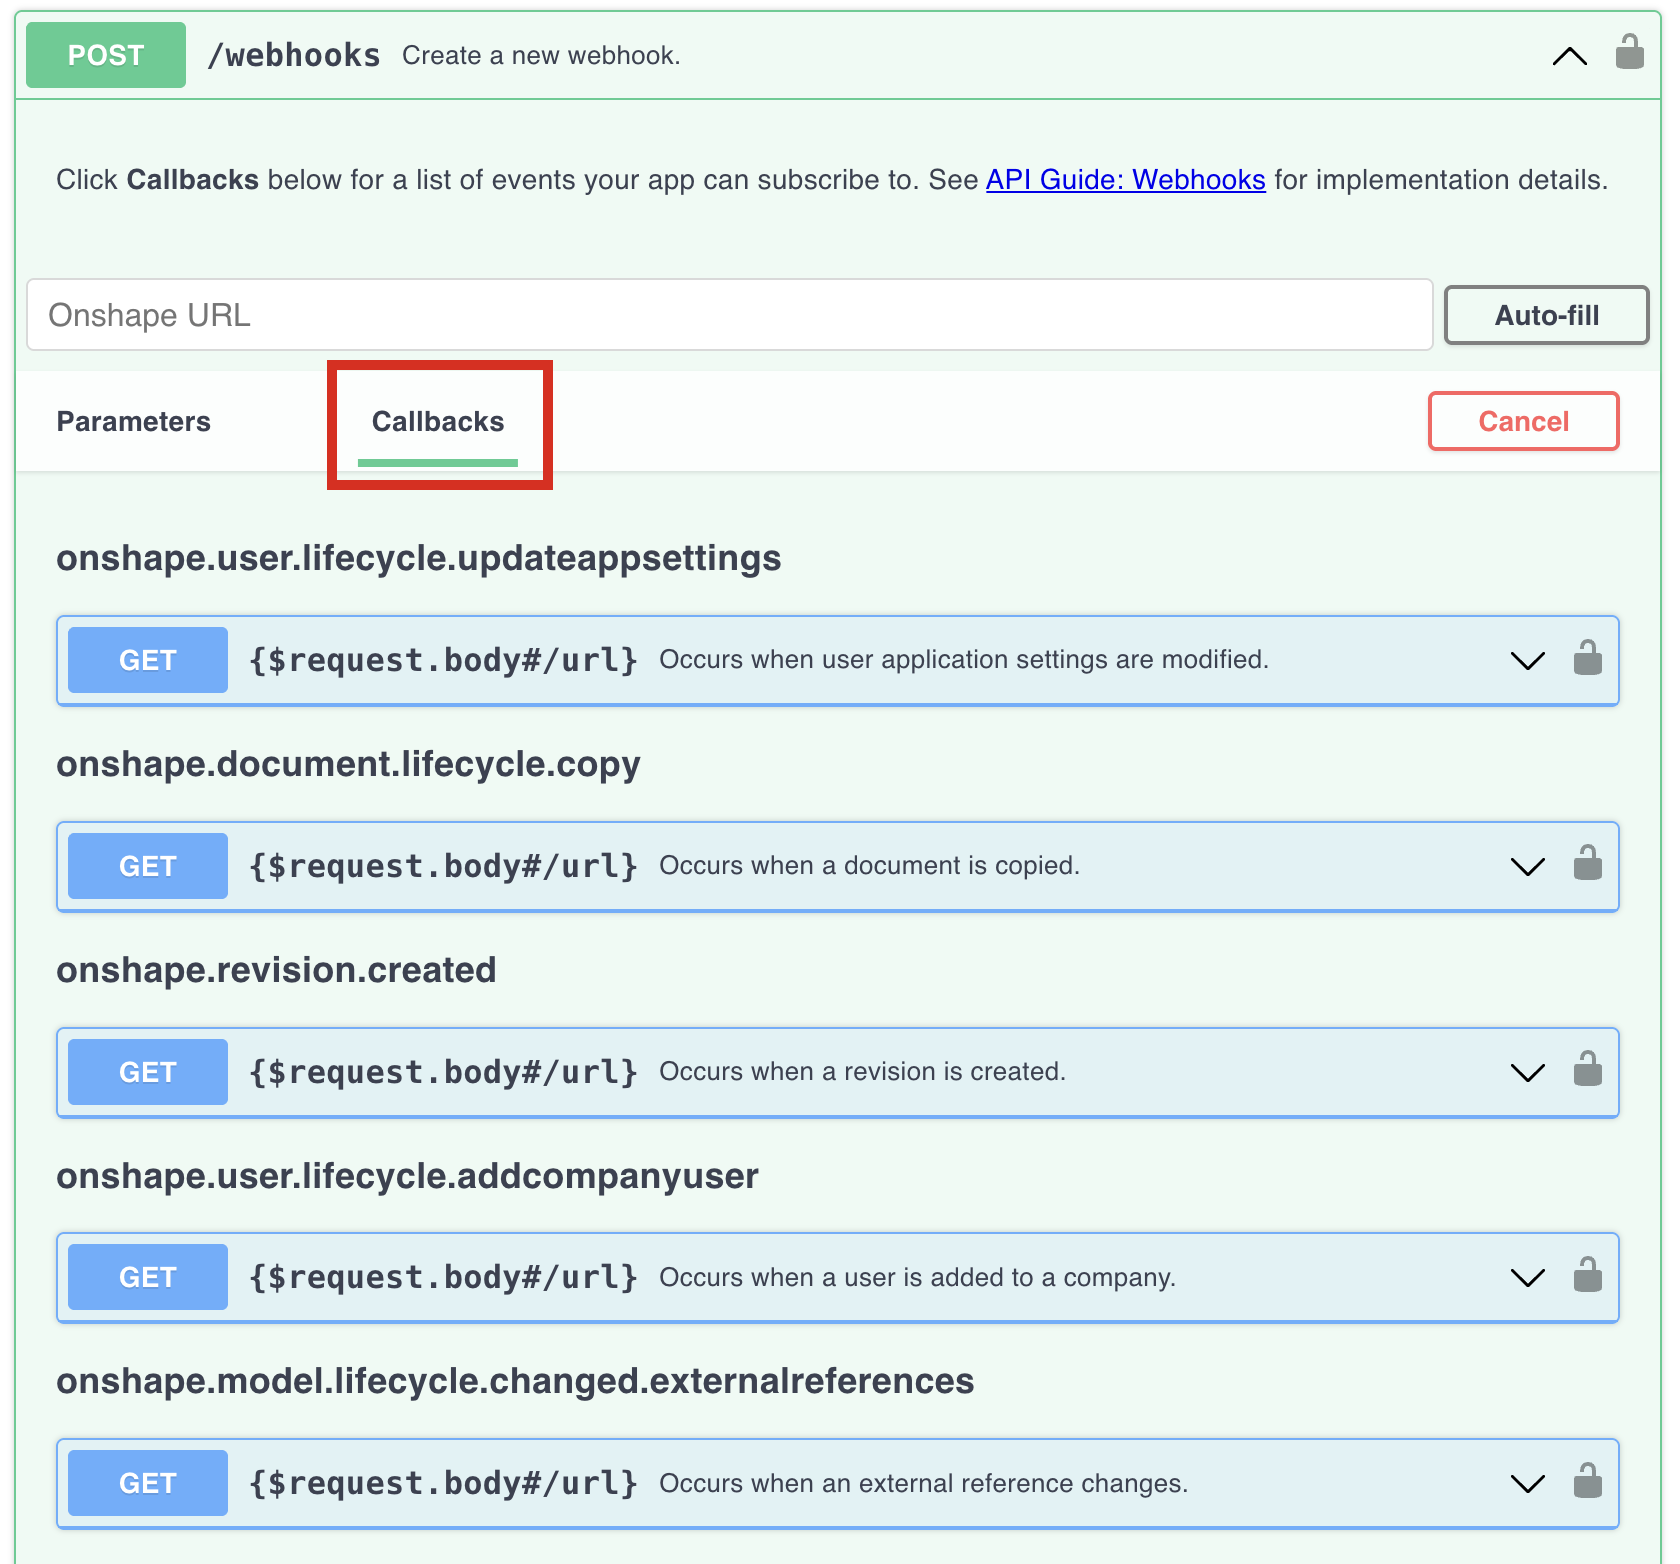Image resolution: width=1680 pixels, height=1564 pixels.
Task: Select the Callbacks tab
Action: pos(438,422)
